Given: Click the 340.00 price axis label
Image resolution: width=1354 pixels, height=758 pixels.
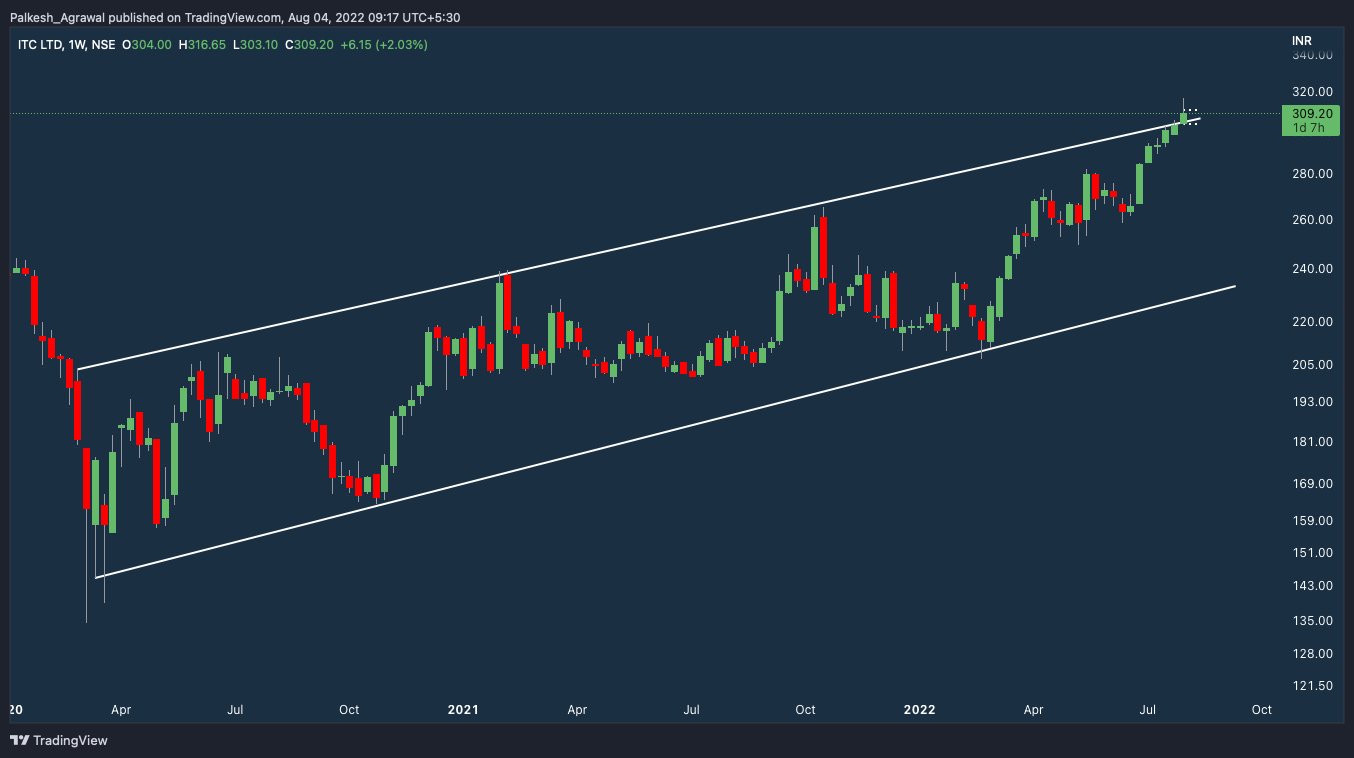Looking at the screenshot, I should click(x=1312, y=56).
